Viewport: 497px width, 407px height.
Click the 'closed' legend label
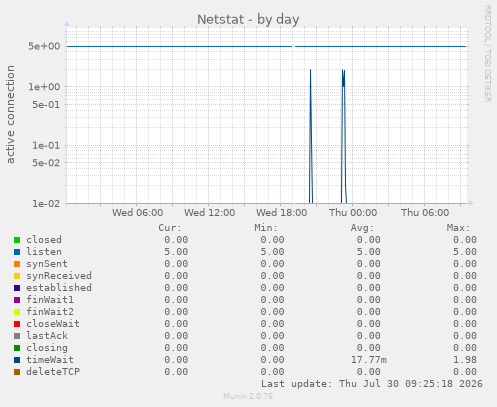click(44, 240)
